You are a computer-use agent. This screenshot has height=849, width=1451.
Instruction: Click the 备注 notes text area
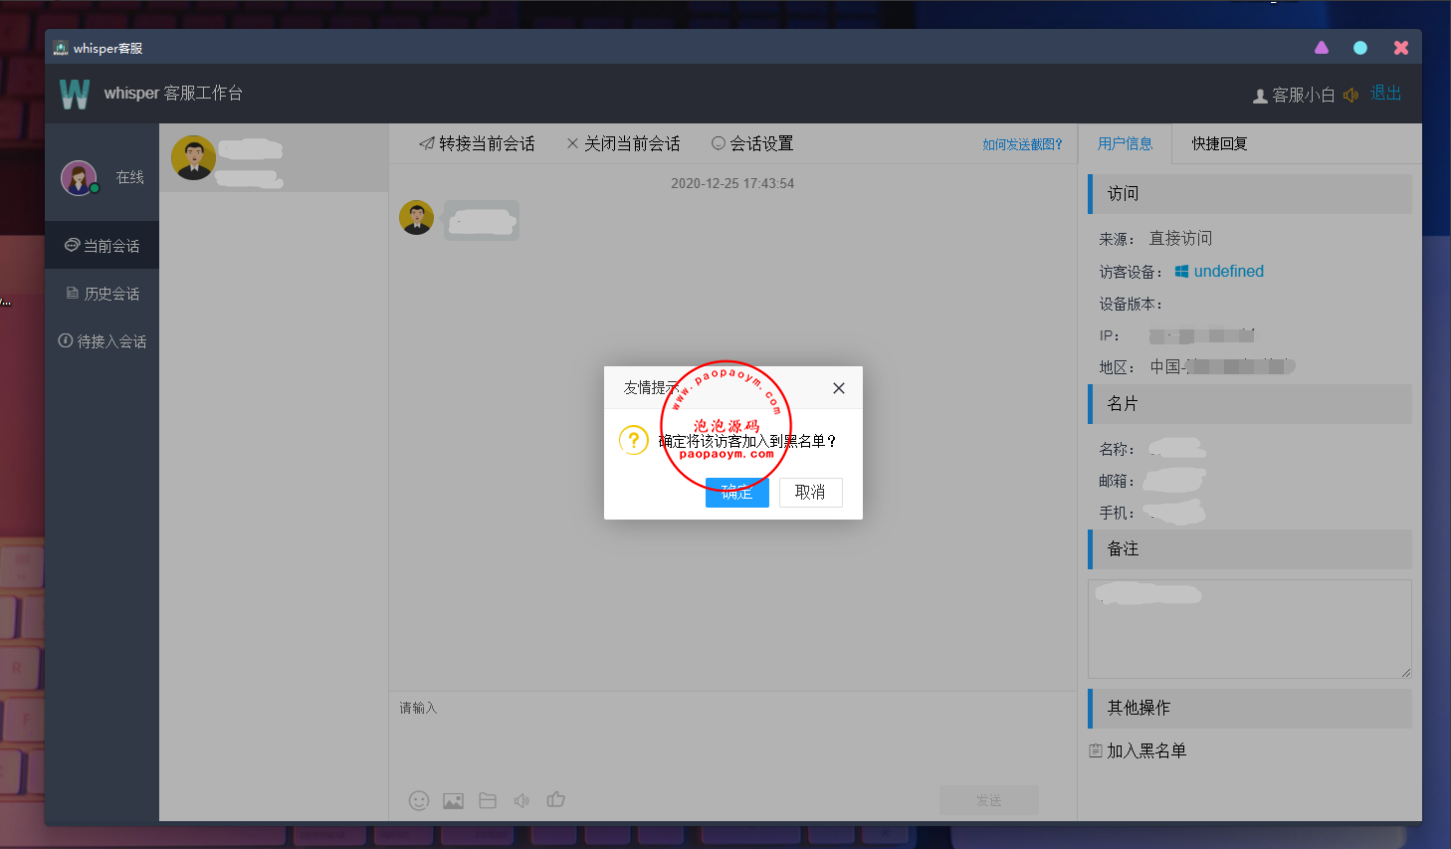click(1249, 630)
